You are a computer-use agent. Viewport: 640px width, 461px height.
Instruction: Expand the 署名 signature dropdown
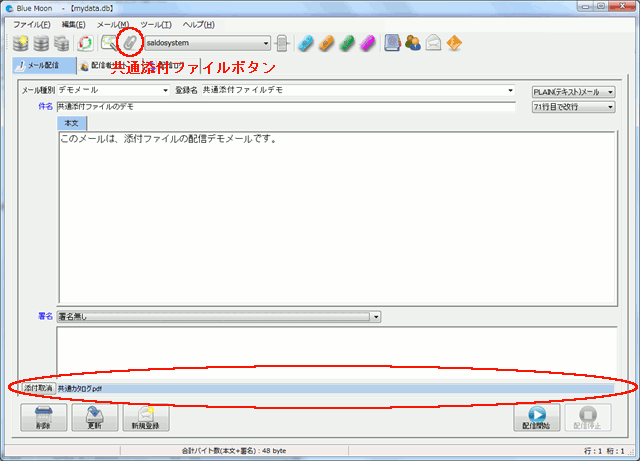click(x=375, y=317)
